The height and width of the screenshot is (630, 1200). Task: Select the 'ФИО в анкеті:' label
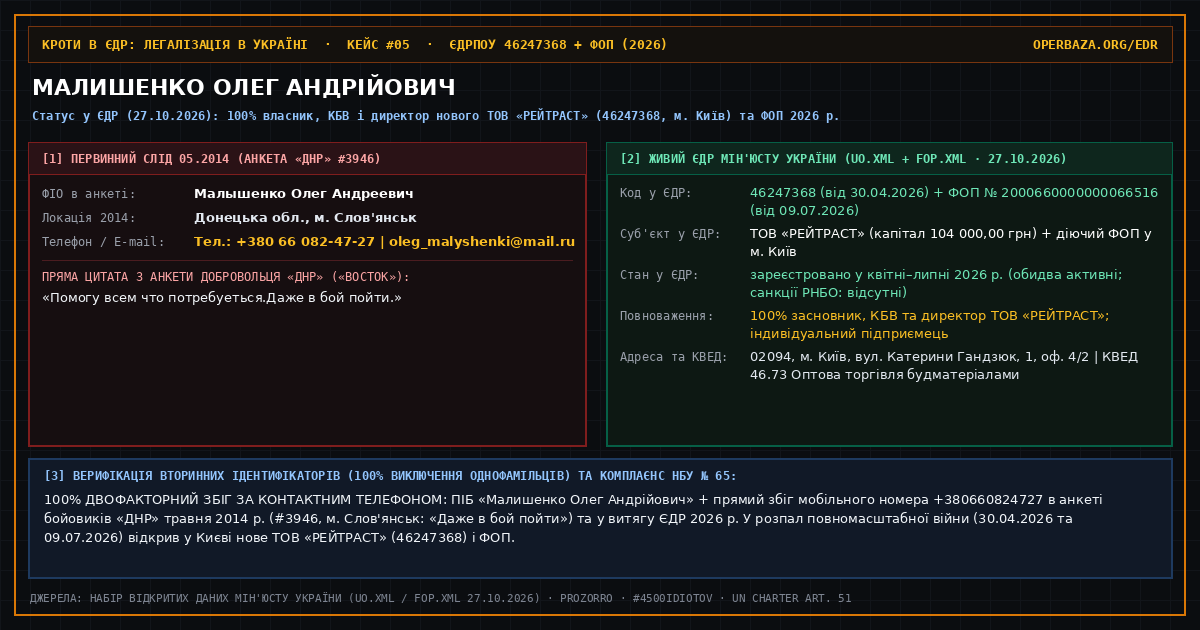[89, 194]
